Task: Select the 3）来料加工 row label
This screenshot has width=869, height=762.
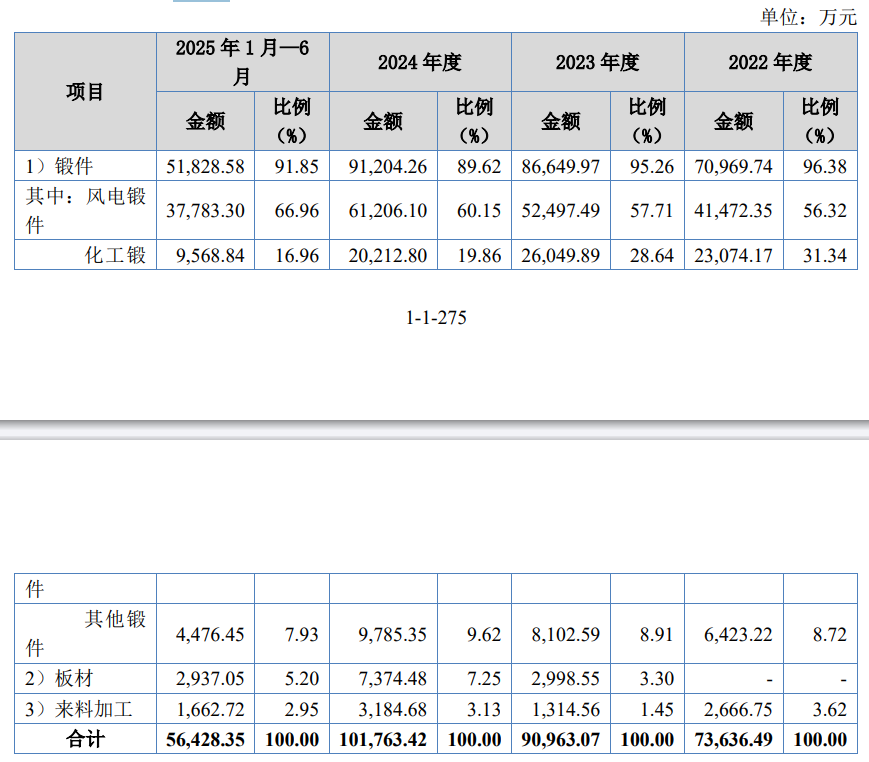Action: (78, 710)
